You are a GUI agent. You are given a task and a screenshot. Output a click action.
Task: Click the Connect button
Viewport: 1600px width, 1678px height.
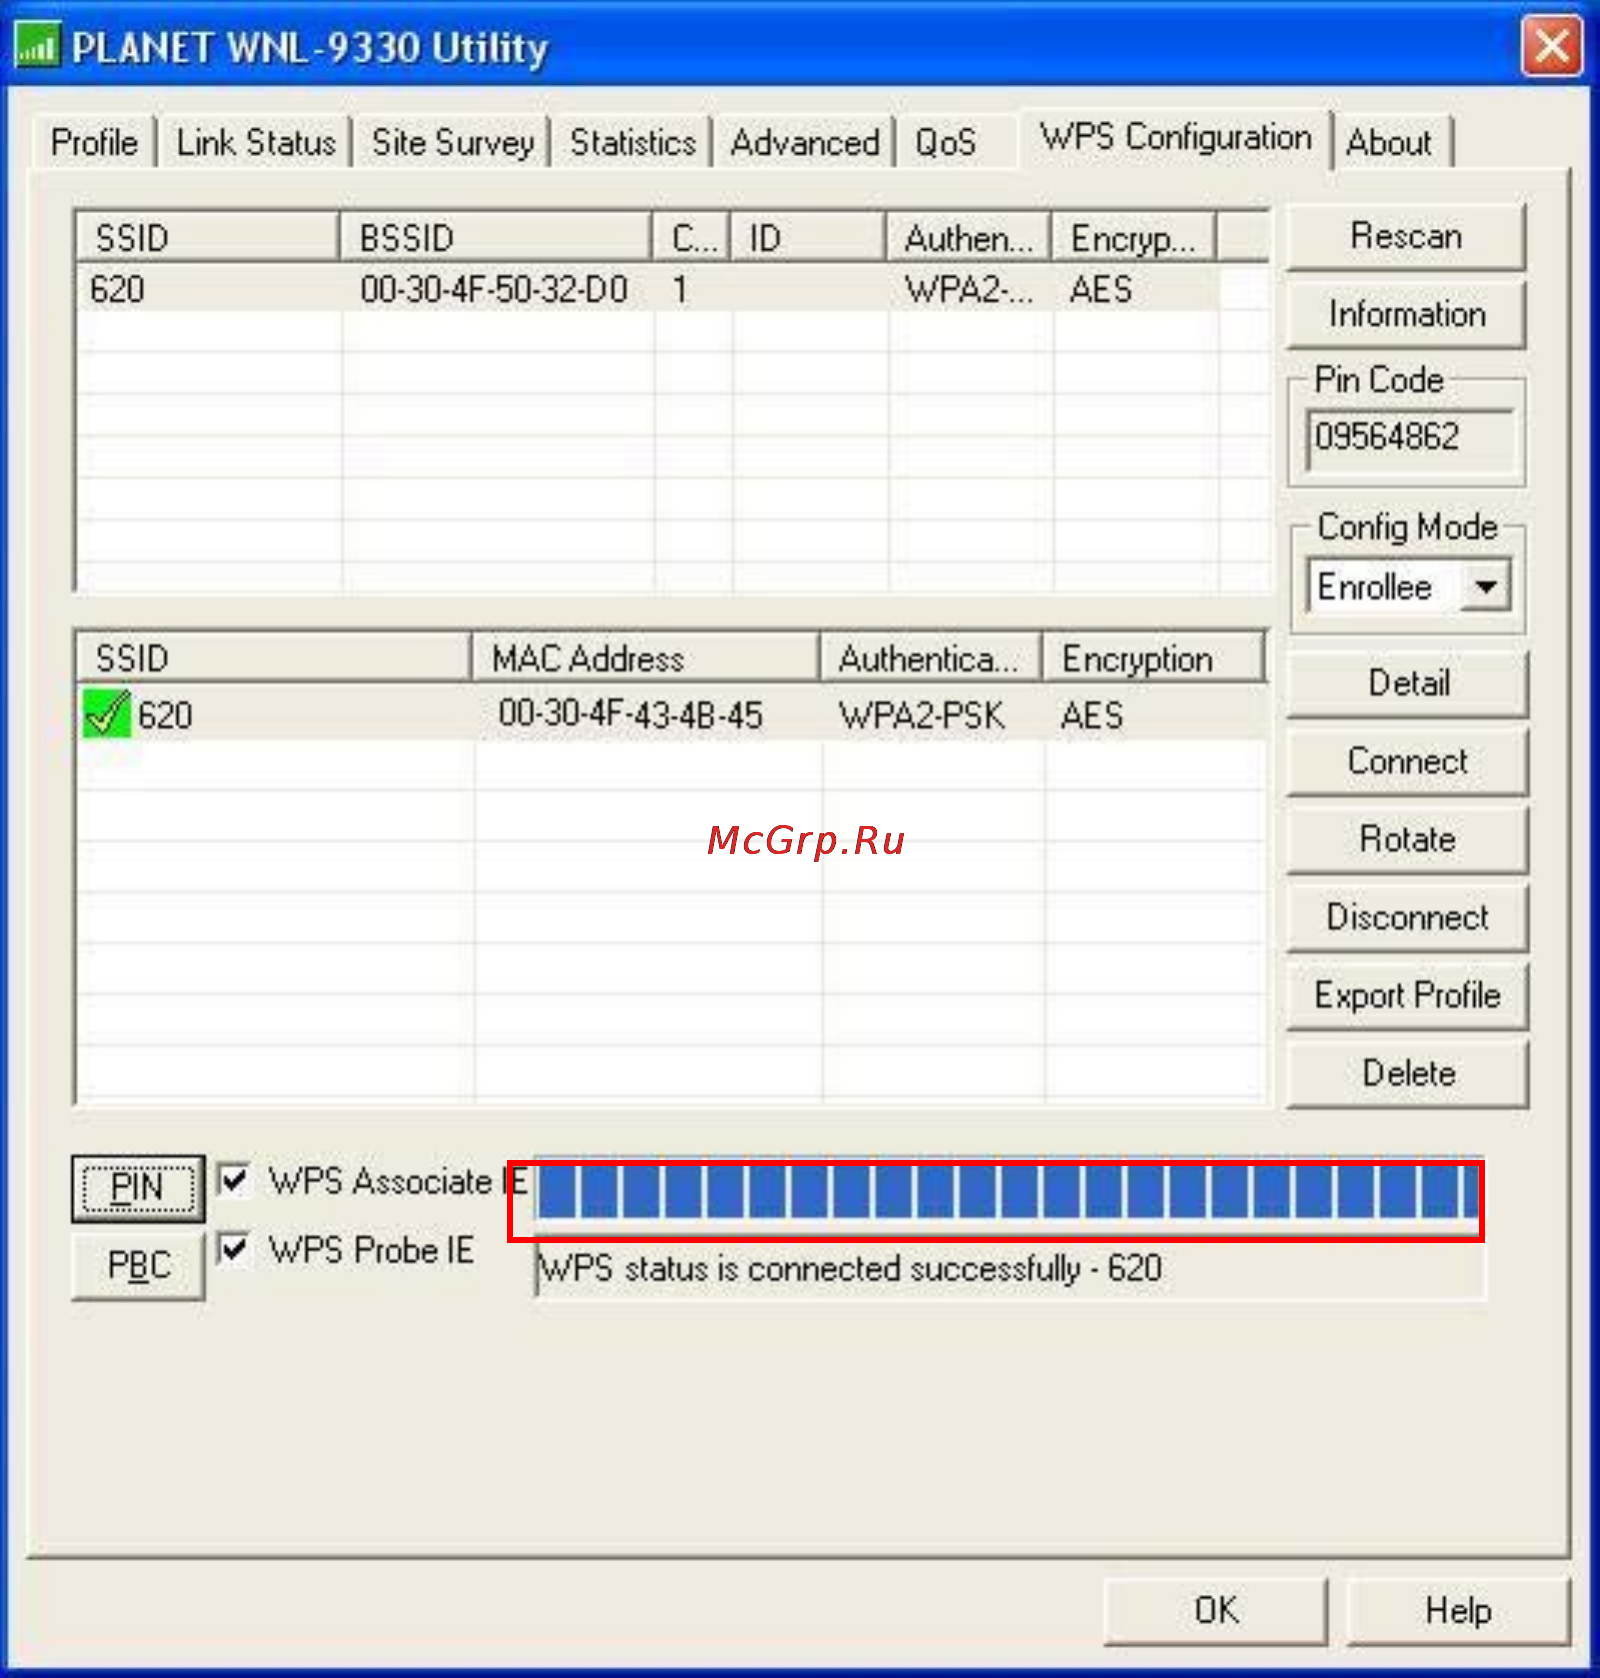(1408, 762)
